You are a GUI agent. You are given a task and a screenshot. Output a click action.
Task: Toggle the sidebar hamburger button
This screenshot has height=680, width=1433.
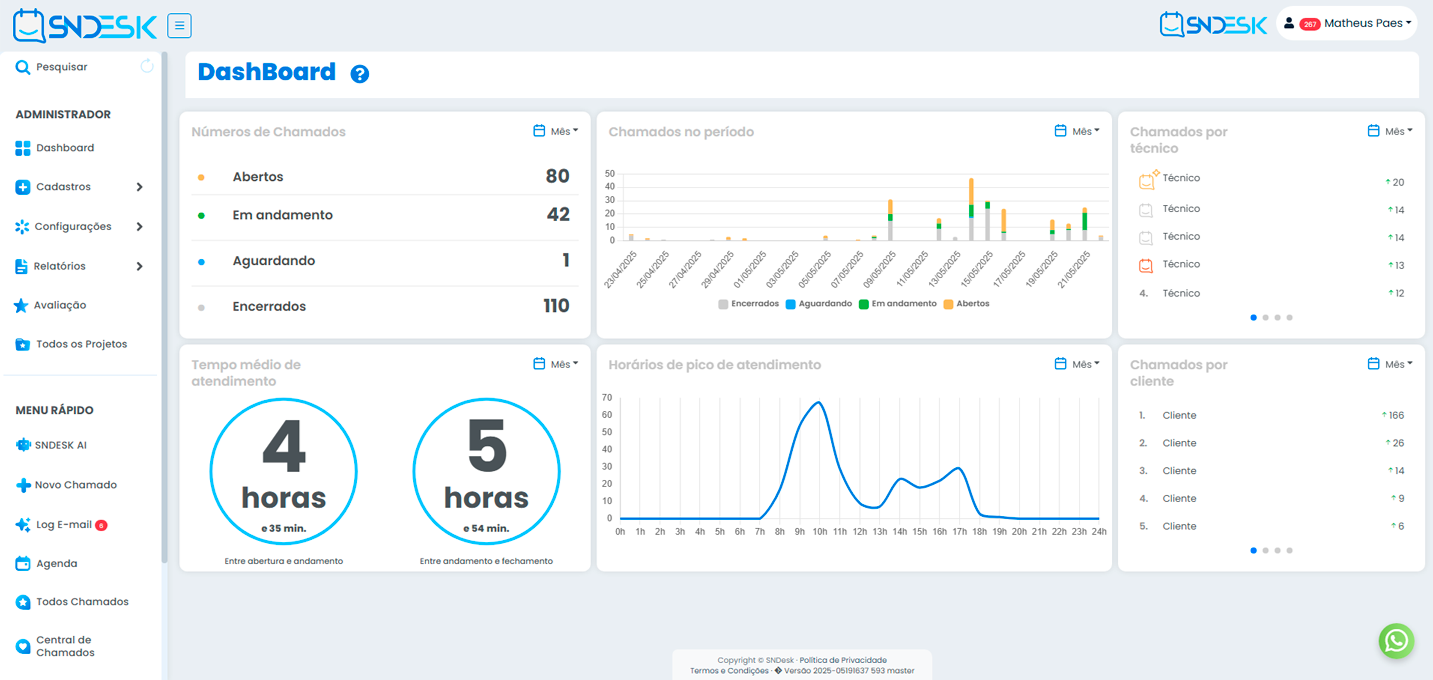click(179, 24)
